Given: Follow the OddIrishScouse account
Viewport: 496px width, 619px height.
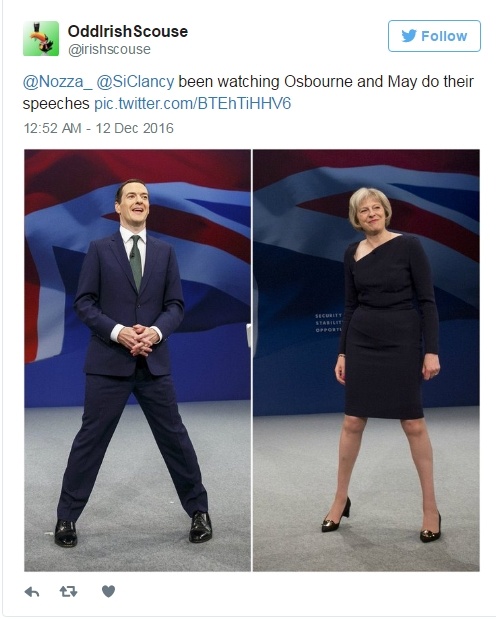Looking at the screenshot, I should click(434, 36).
